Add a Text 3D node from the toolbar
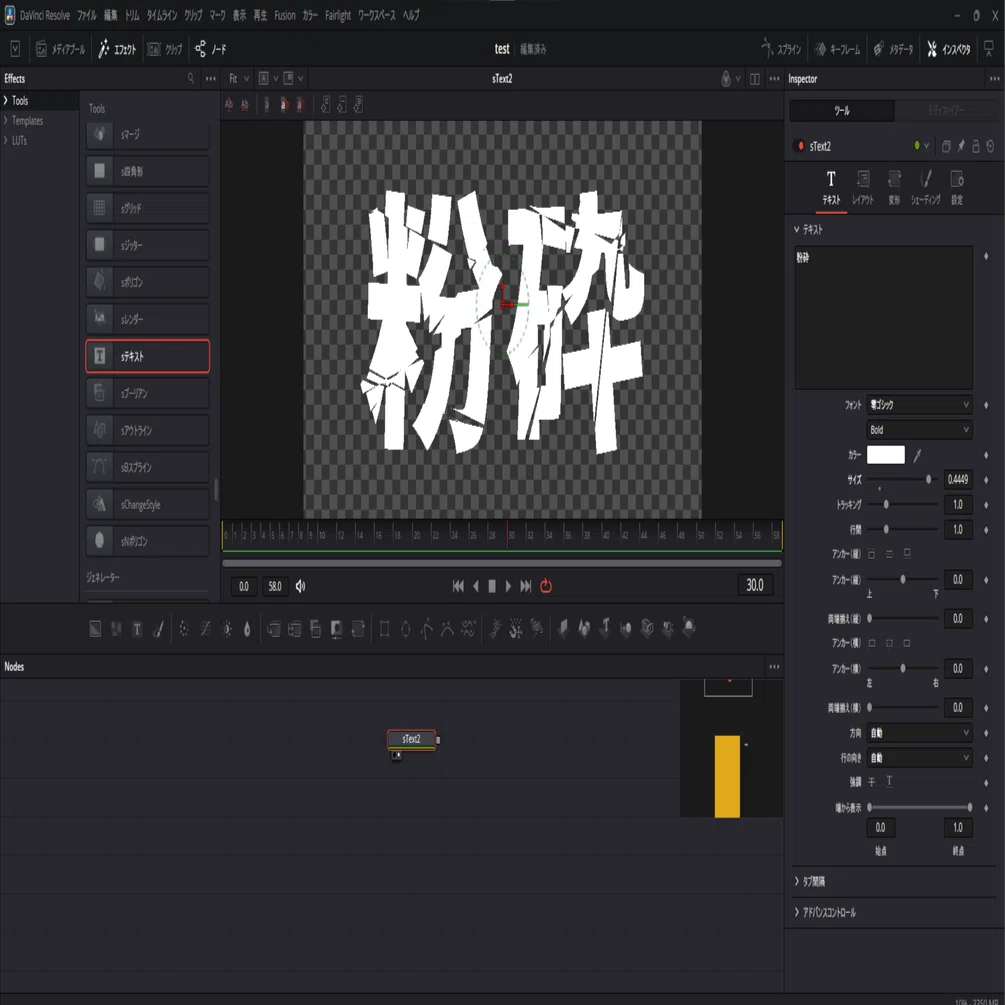The image size is (1005, 1005). coord(605,628)
